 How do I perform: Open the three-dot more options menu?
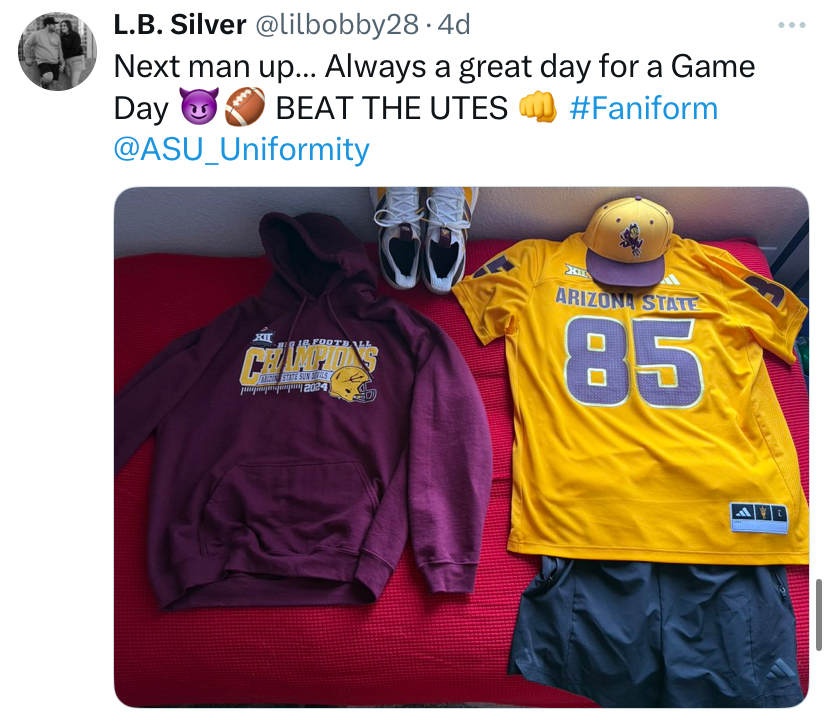point(792,25)
